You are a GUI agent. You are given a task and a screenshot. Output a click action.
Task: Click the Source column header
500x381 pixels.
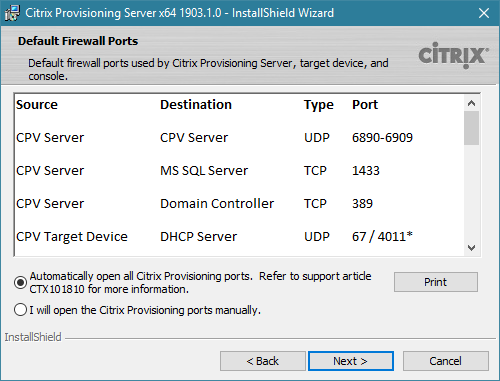pyautogui.click(x=37, y=105)
